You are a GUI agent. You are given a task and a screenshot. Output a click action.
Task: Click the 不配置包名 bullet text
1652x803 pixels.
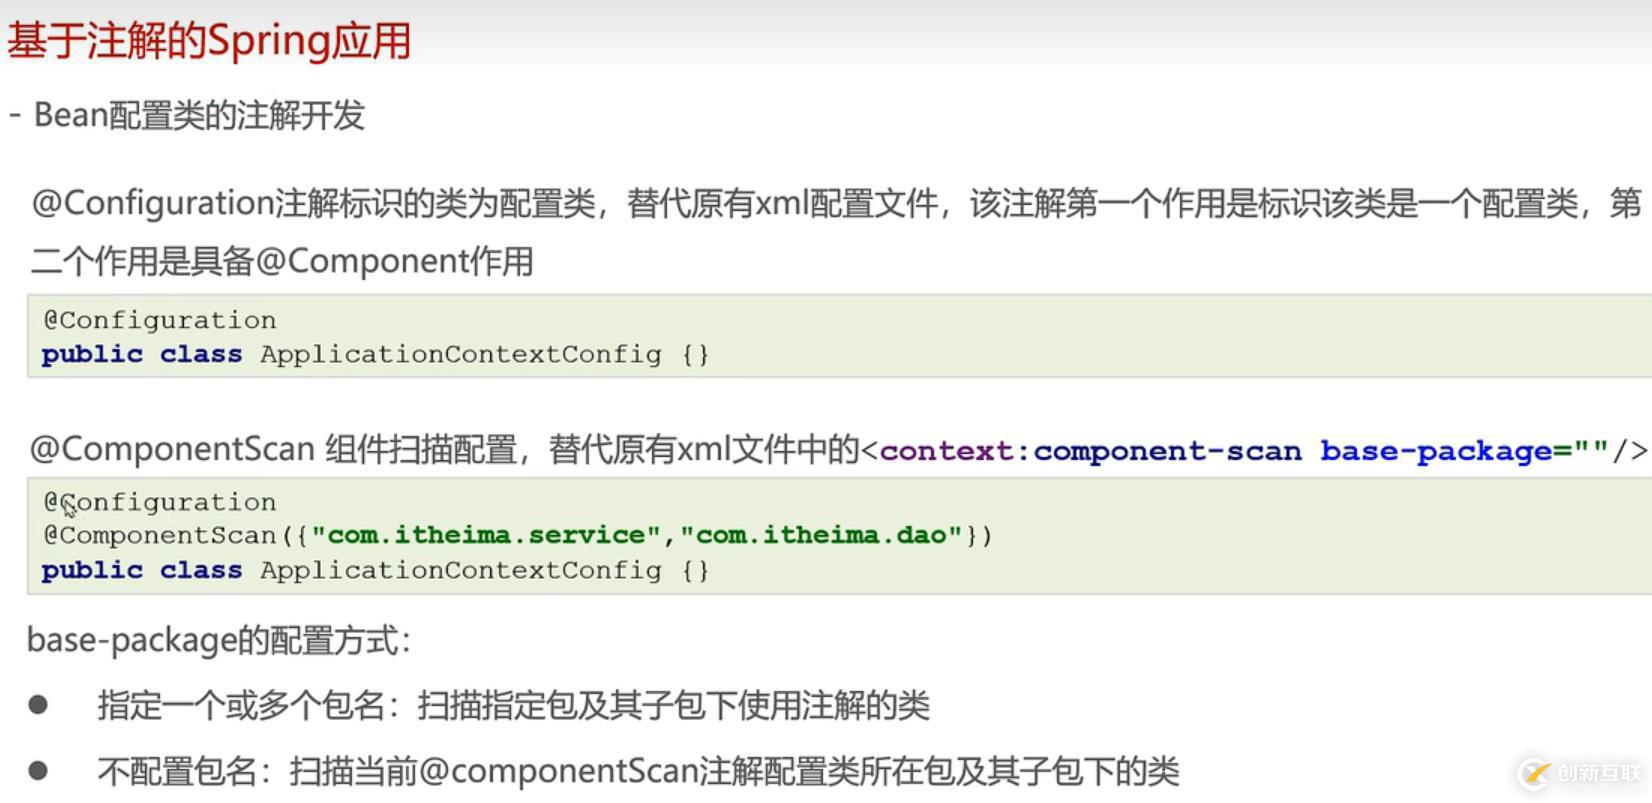click(x=177, y=771)
